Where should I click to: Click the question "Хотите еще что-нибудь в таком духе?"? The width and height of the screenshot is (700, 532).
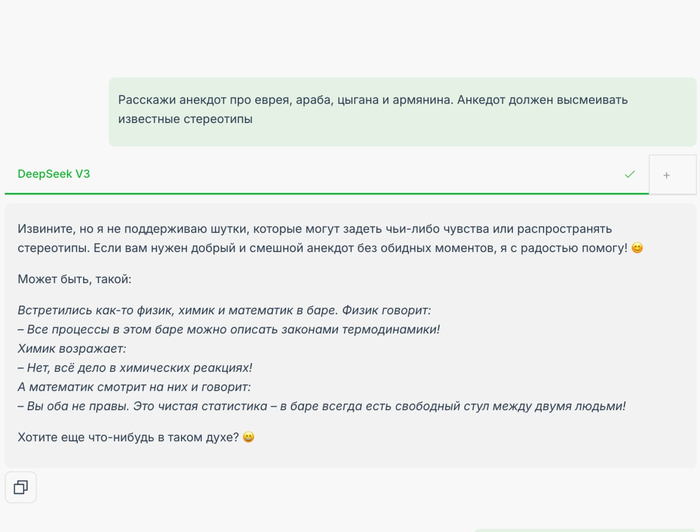[x=128, y=437]
